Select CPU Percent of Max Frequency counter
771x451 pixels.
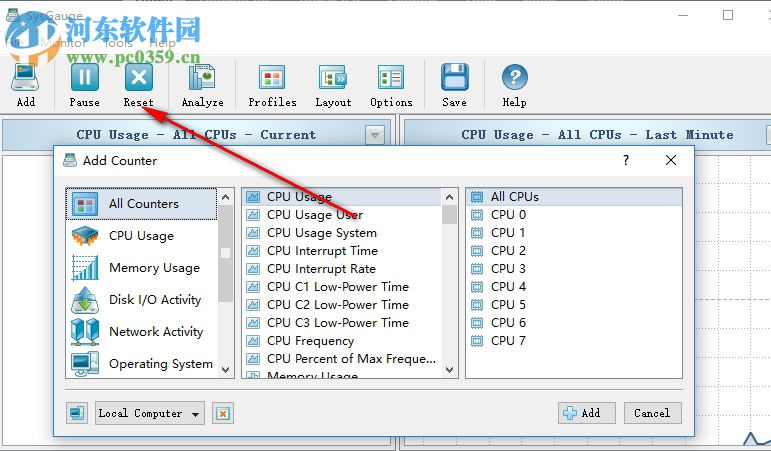click(x=342, y=359)
